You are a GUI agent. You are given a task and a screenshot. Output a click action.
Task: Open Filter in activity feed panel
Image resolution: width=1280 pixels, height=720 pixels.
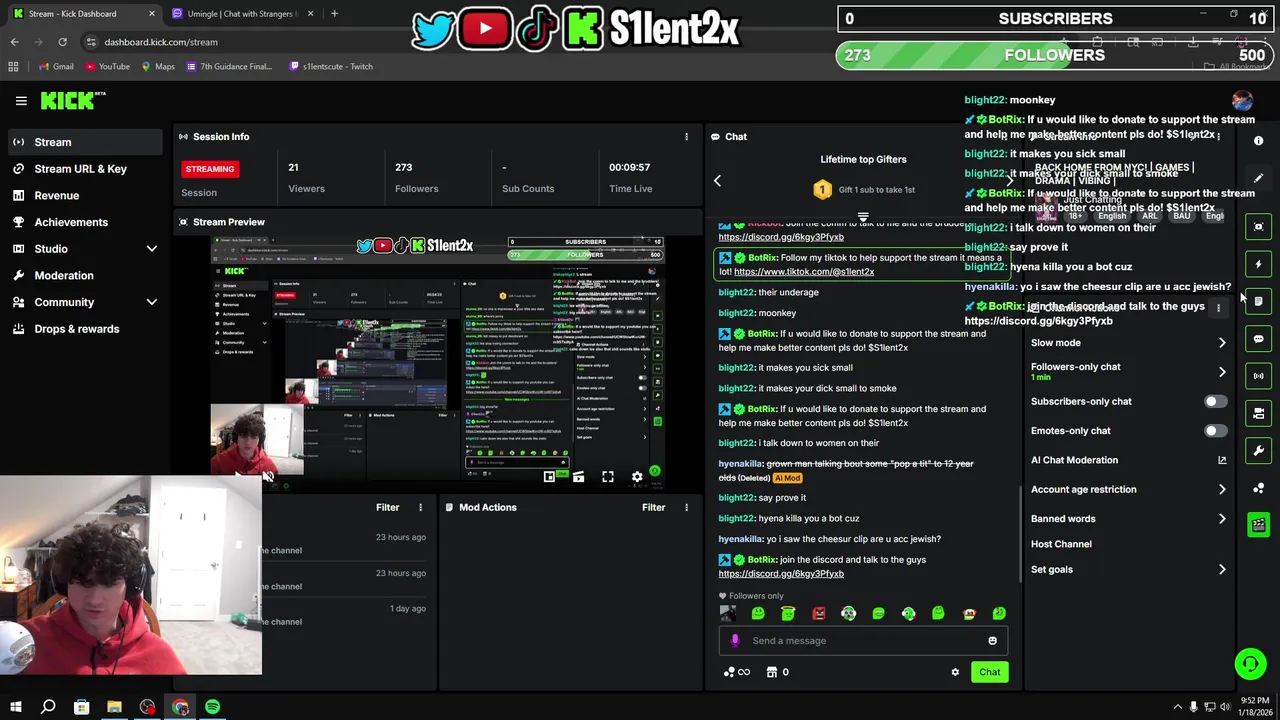click(387, 507)
